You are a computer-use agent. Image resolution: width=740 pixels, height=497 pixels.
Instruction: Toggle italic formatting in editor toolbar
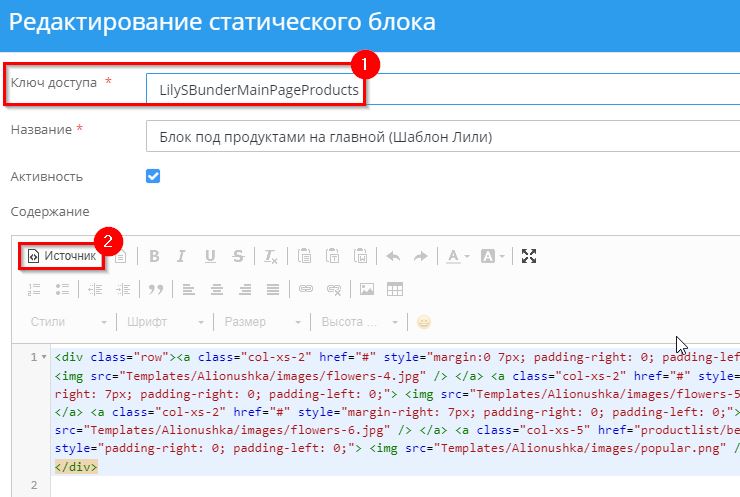coord(182,256)
